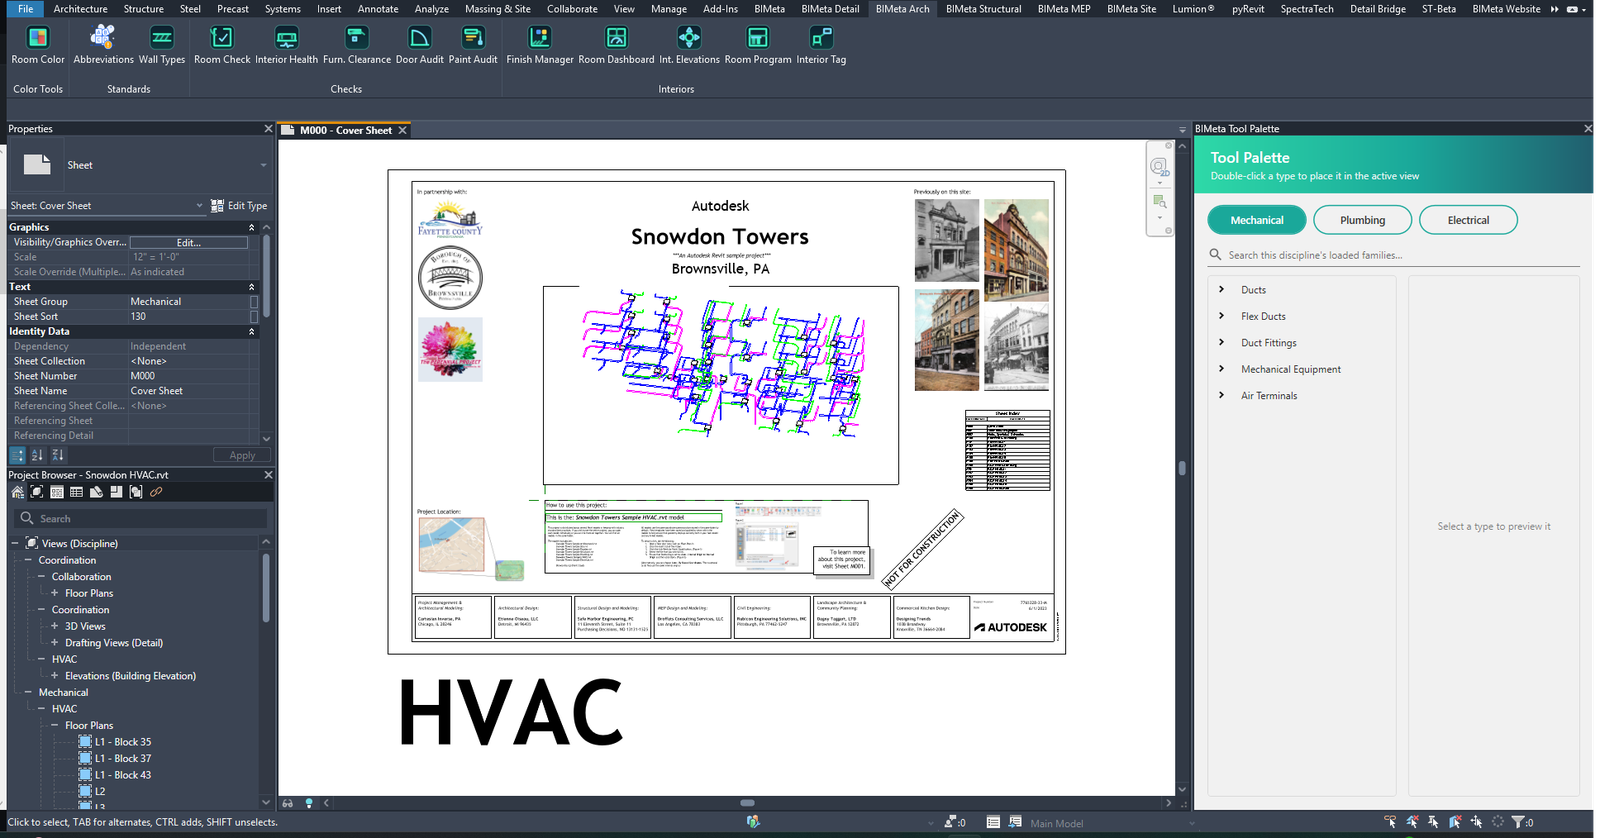Click the Project Browser scrollbar thumb
Viewport: 1600px width, 838px height.
[266, 588]
